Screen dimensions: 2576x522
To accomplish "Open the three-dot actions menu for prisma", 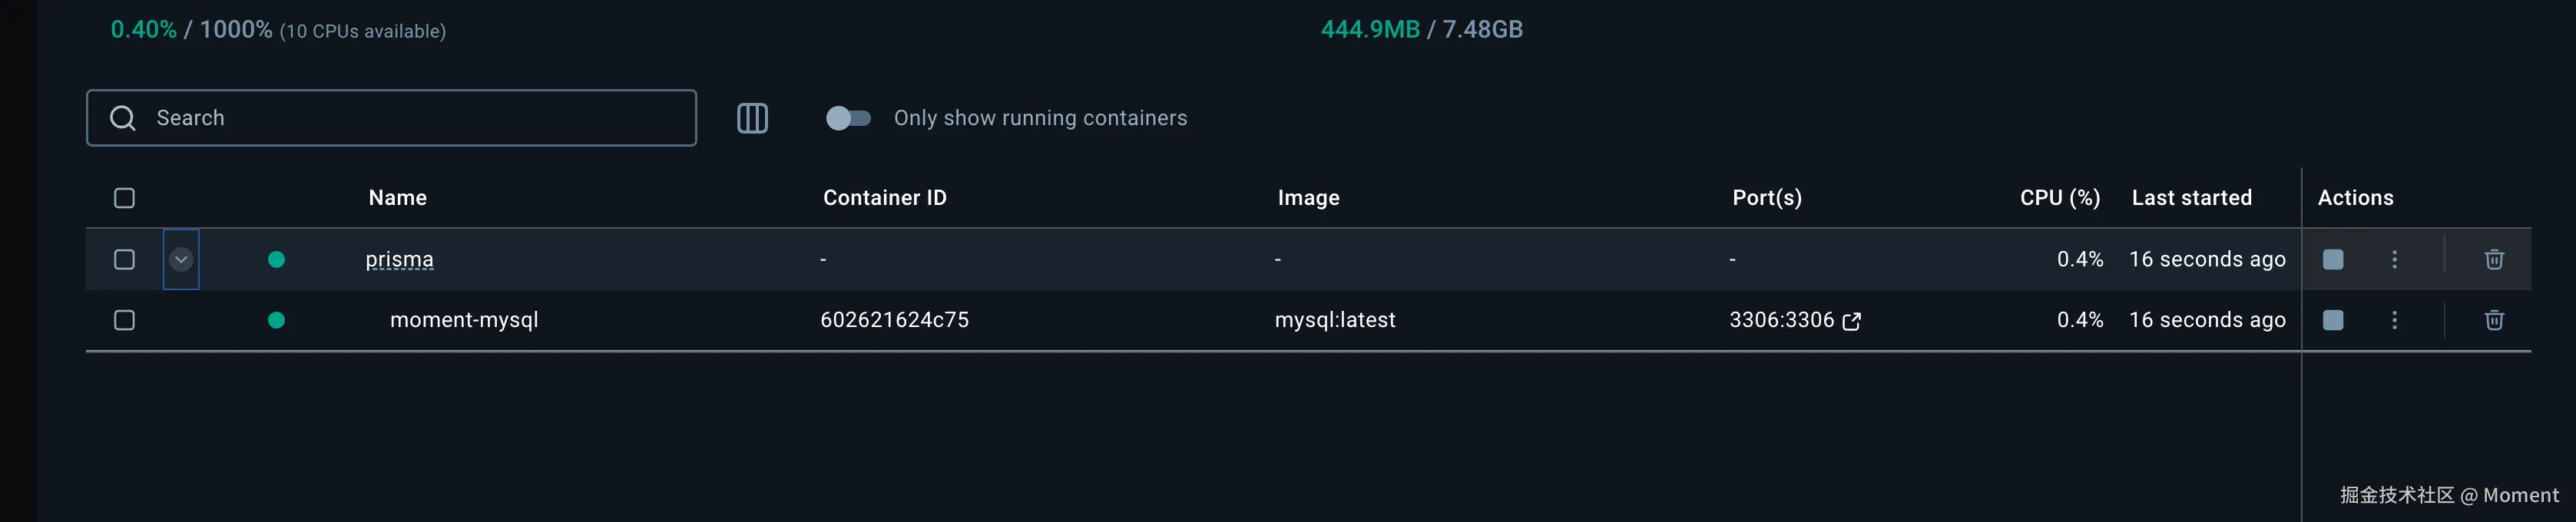I will [2395, 259].
